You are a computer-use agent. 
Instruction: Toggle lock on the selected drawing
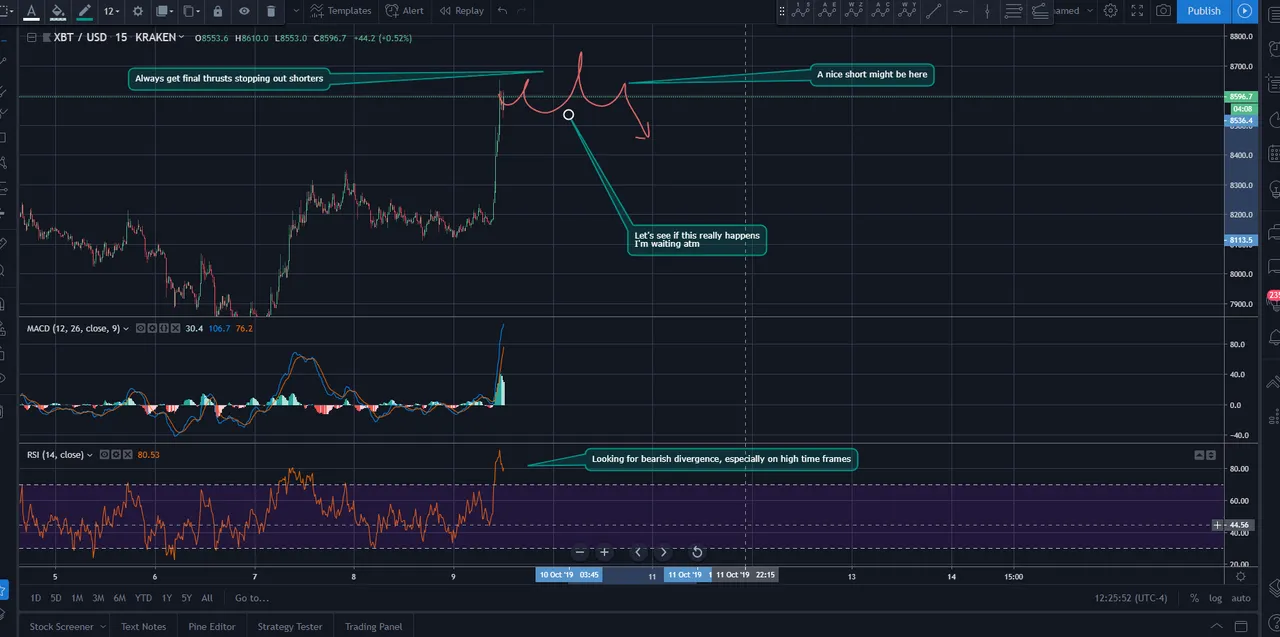coord(217,11)
